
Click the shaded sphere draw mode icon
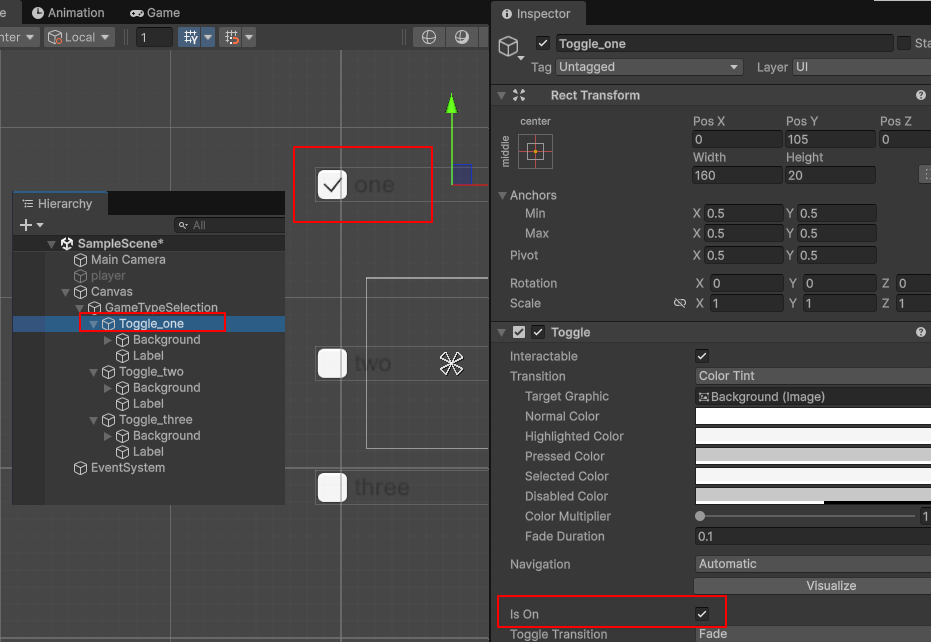pos(462,37)
